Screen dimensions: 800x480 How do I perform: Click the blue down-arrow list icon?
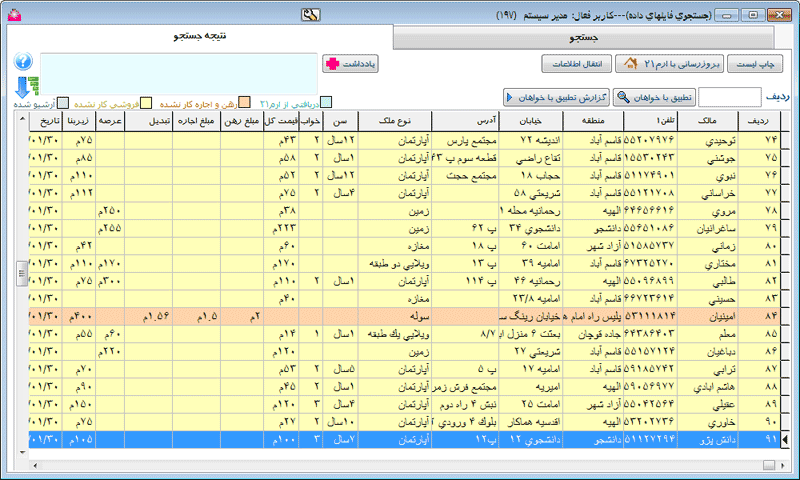click(x=26, y=87)
